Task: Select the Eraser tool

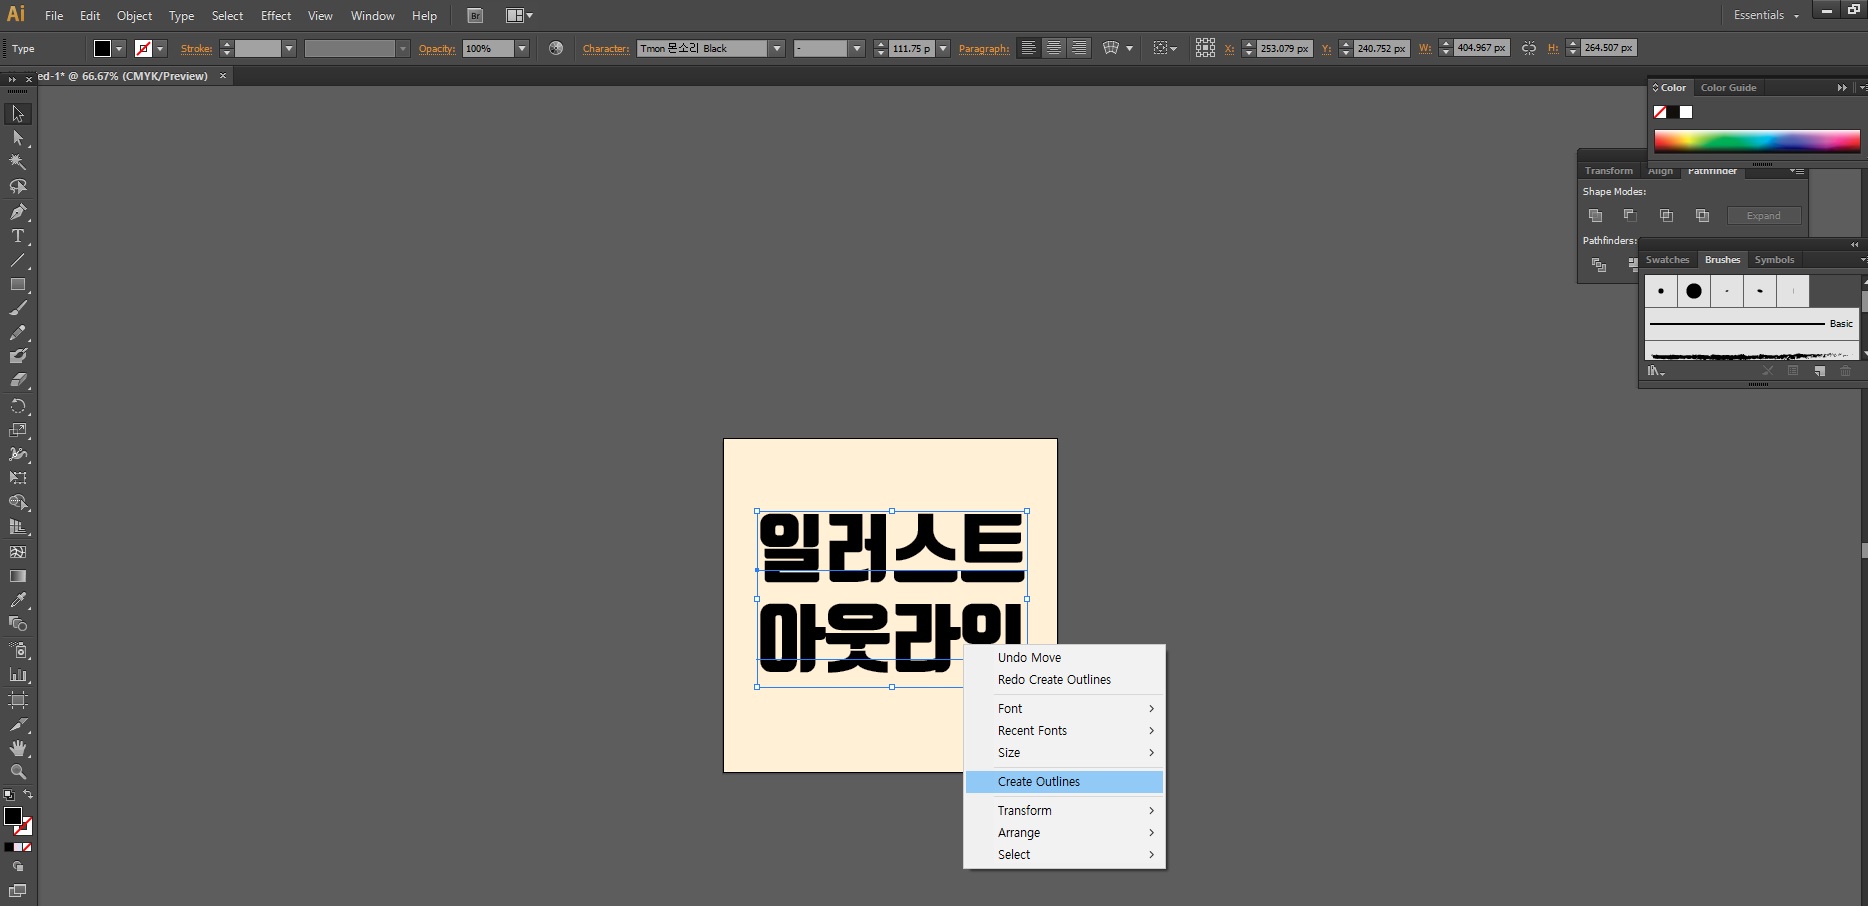Action: click(18, 380)
